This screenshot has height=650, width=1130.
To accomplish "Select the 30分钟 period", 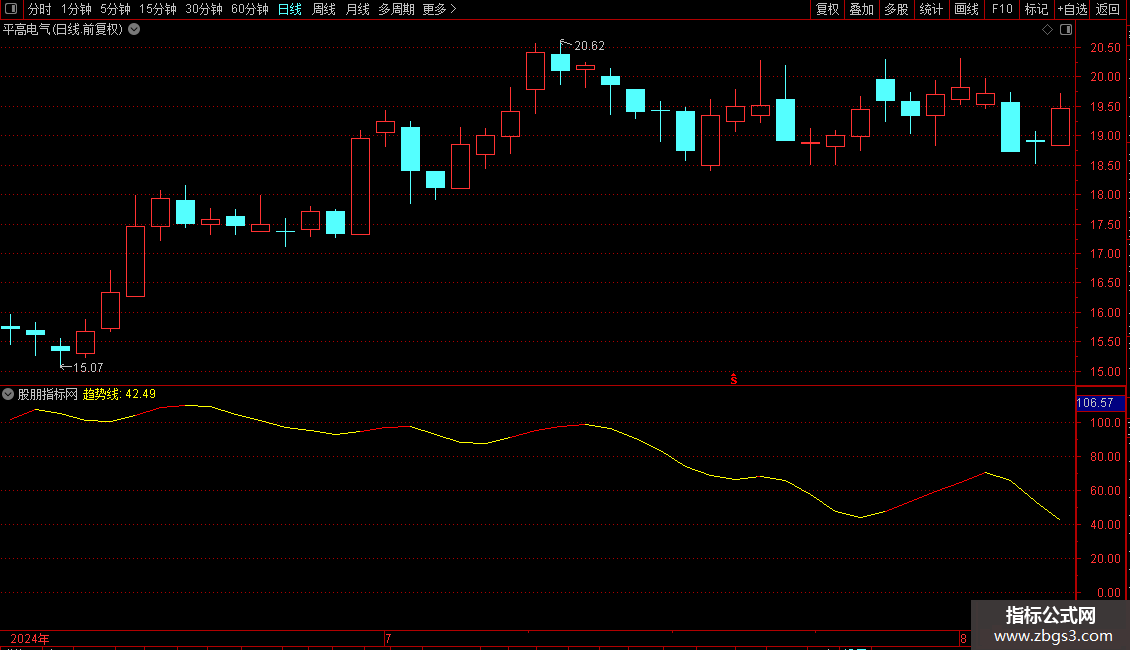I will point(204,9).
